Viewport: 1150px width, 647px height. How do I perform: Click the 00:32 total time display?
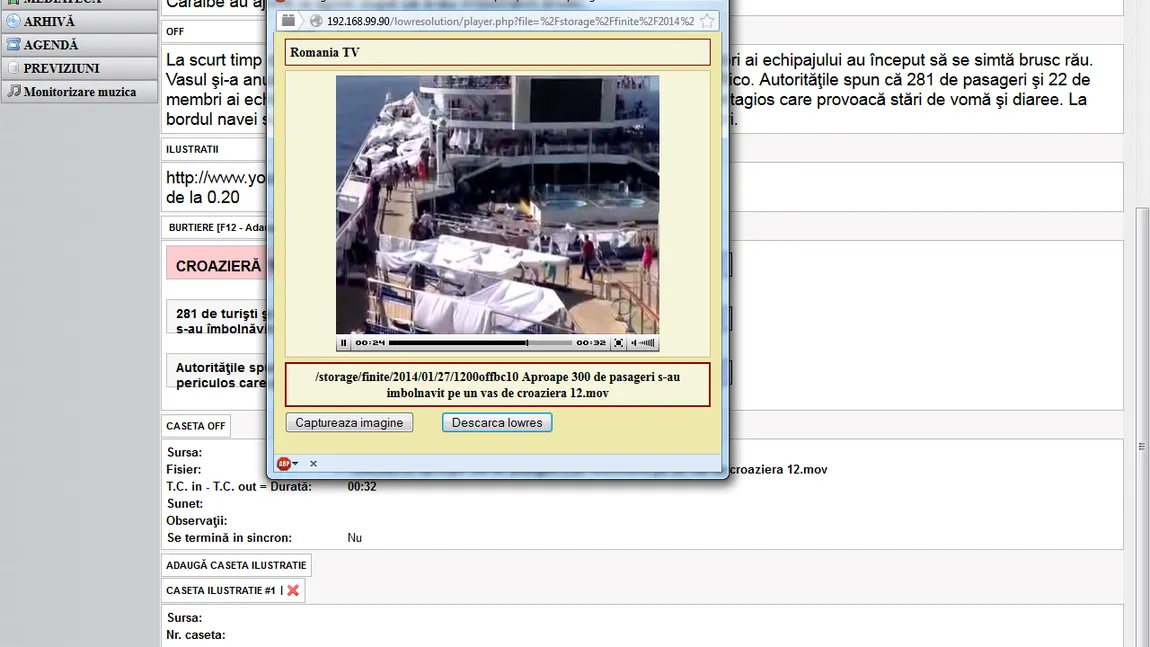590,343
